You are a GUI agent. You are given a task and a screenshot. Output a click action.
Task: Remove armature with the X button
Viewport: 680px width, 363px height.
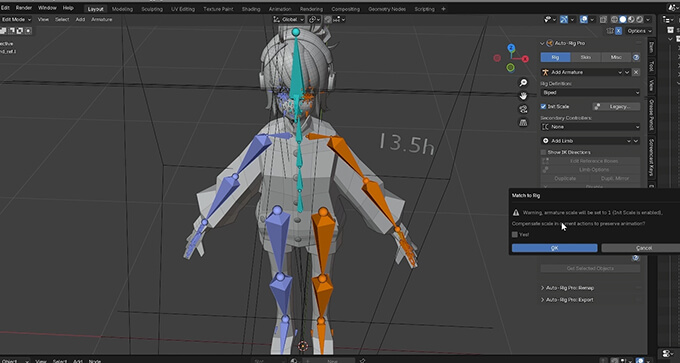636,72
